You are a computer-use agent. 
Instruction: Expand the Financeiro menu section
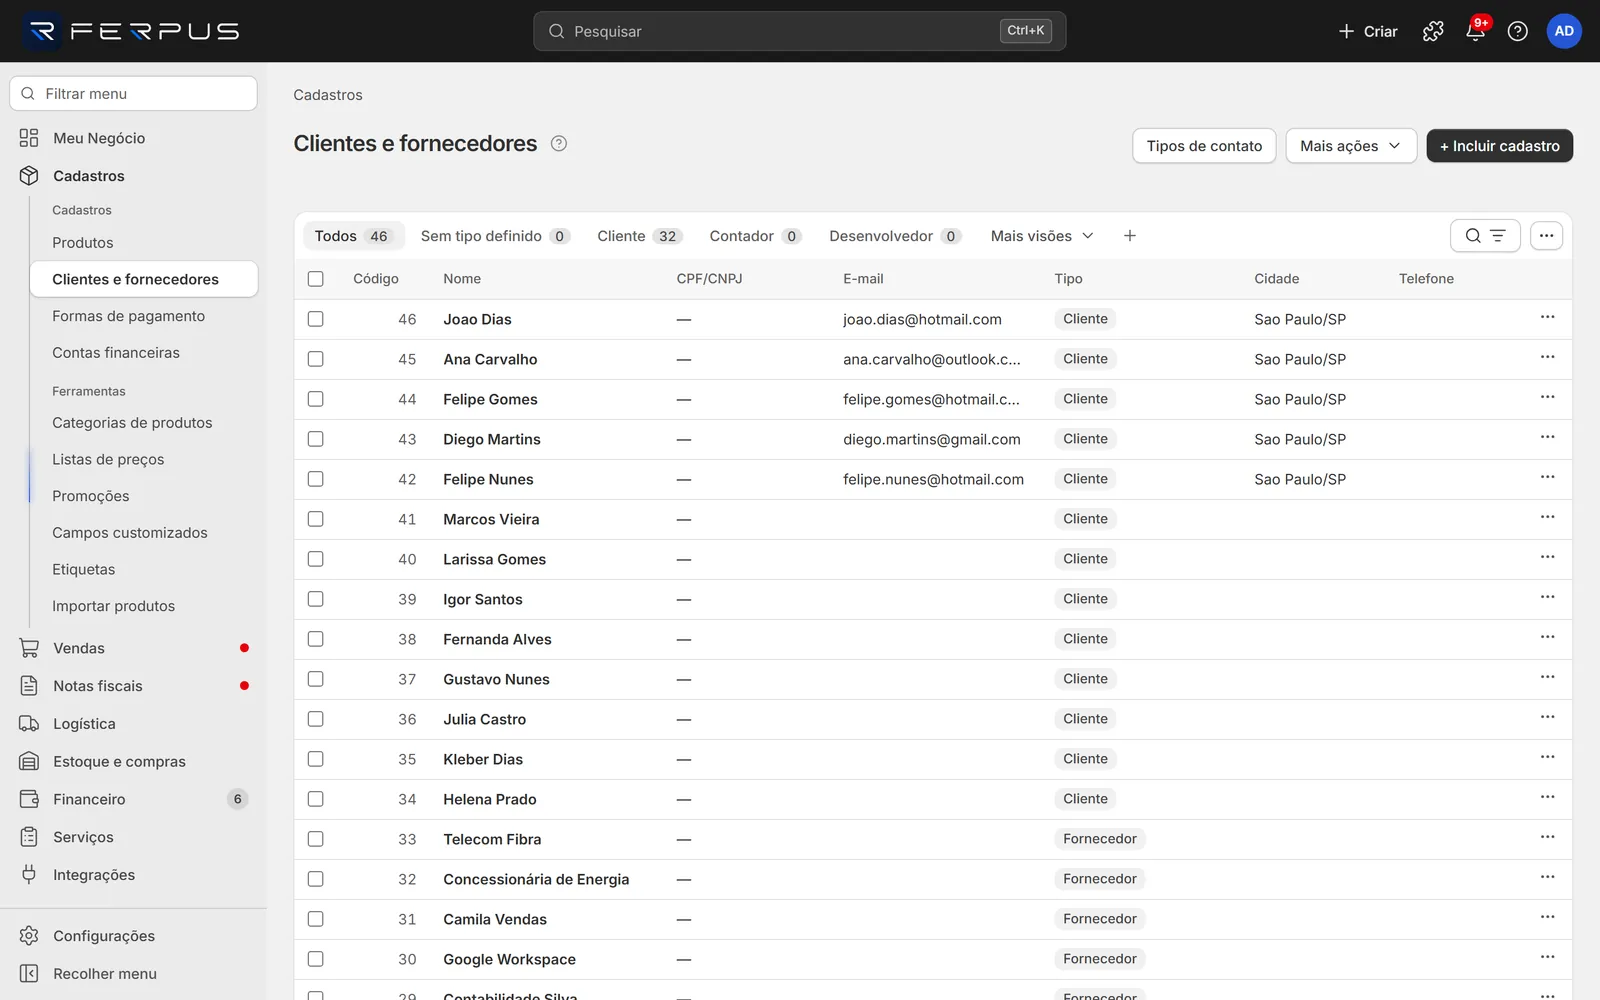tap(133, 799)
